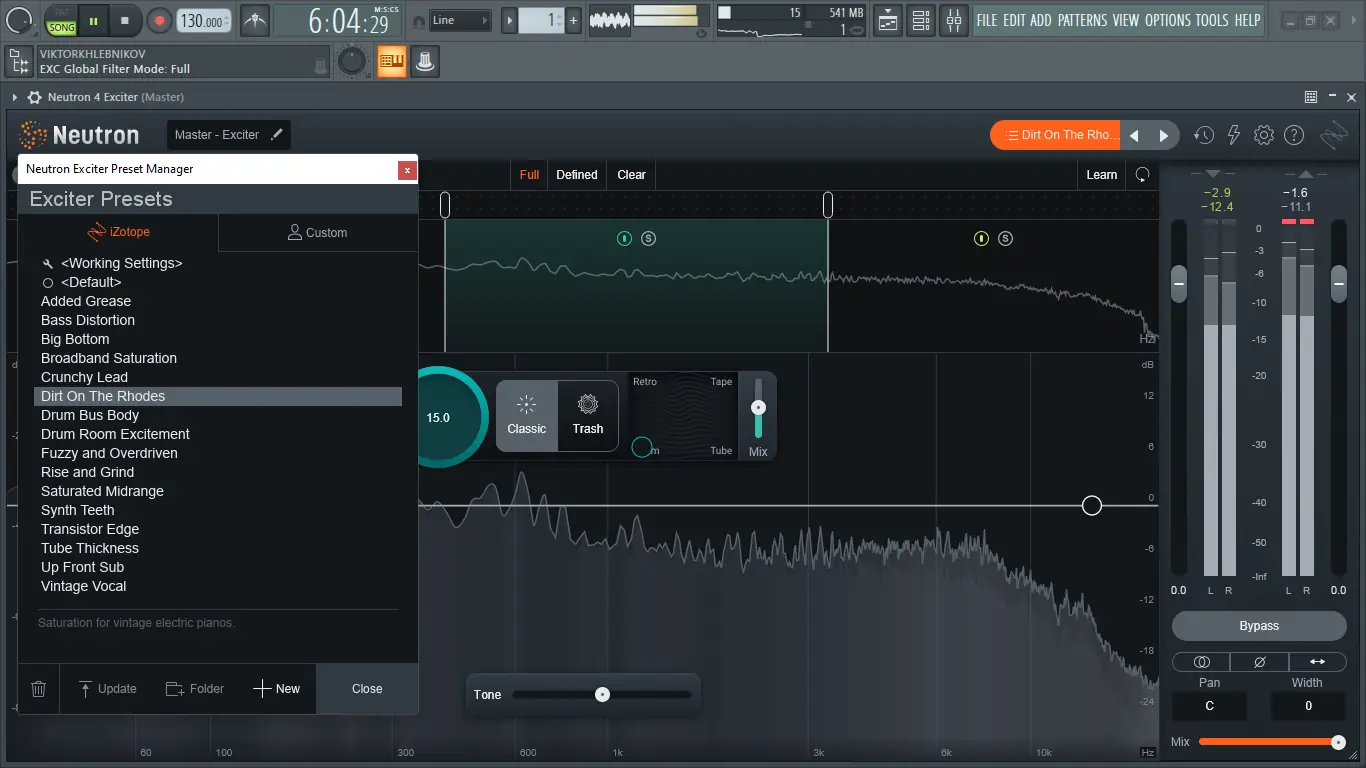
Task: Click the phase invert icon
Action: [1260, 662]
